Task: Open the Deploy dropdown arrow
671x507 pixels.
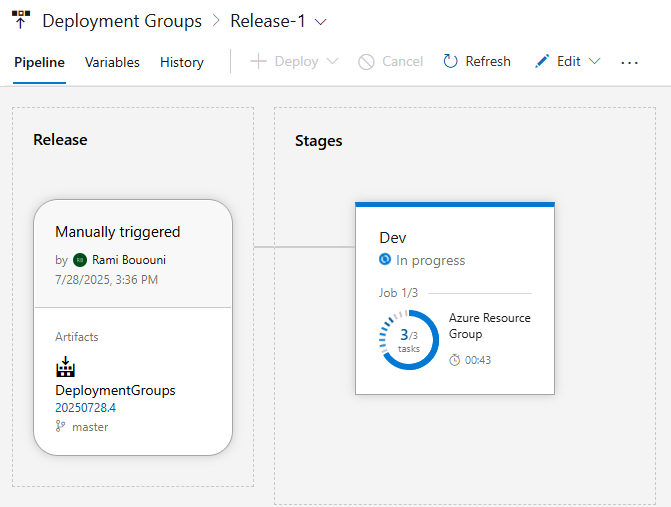Action: pos(332,62)
